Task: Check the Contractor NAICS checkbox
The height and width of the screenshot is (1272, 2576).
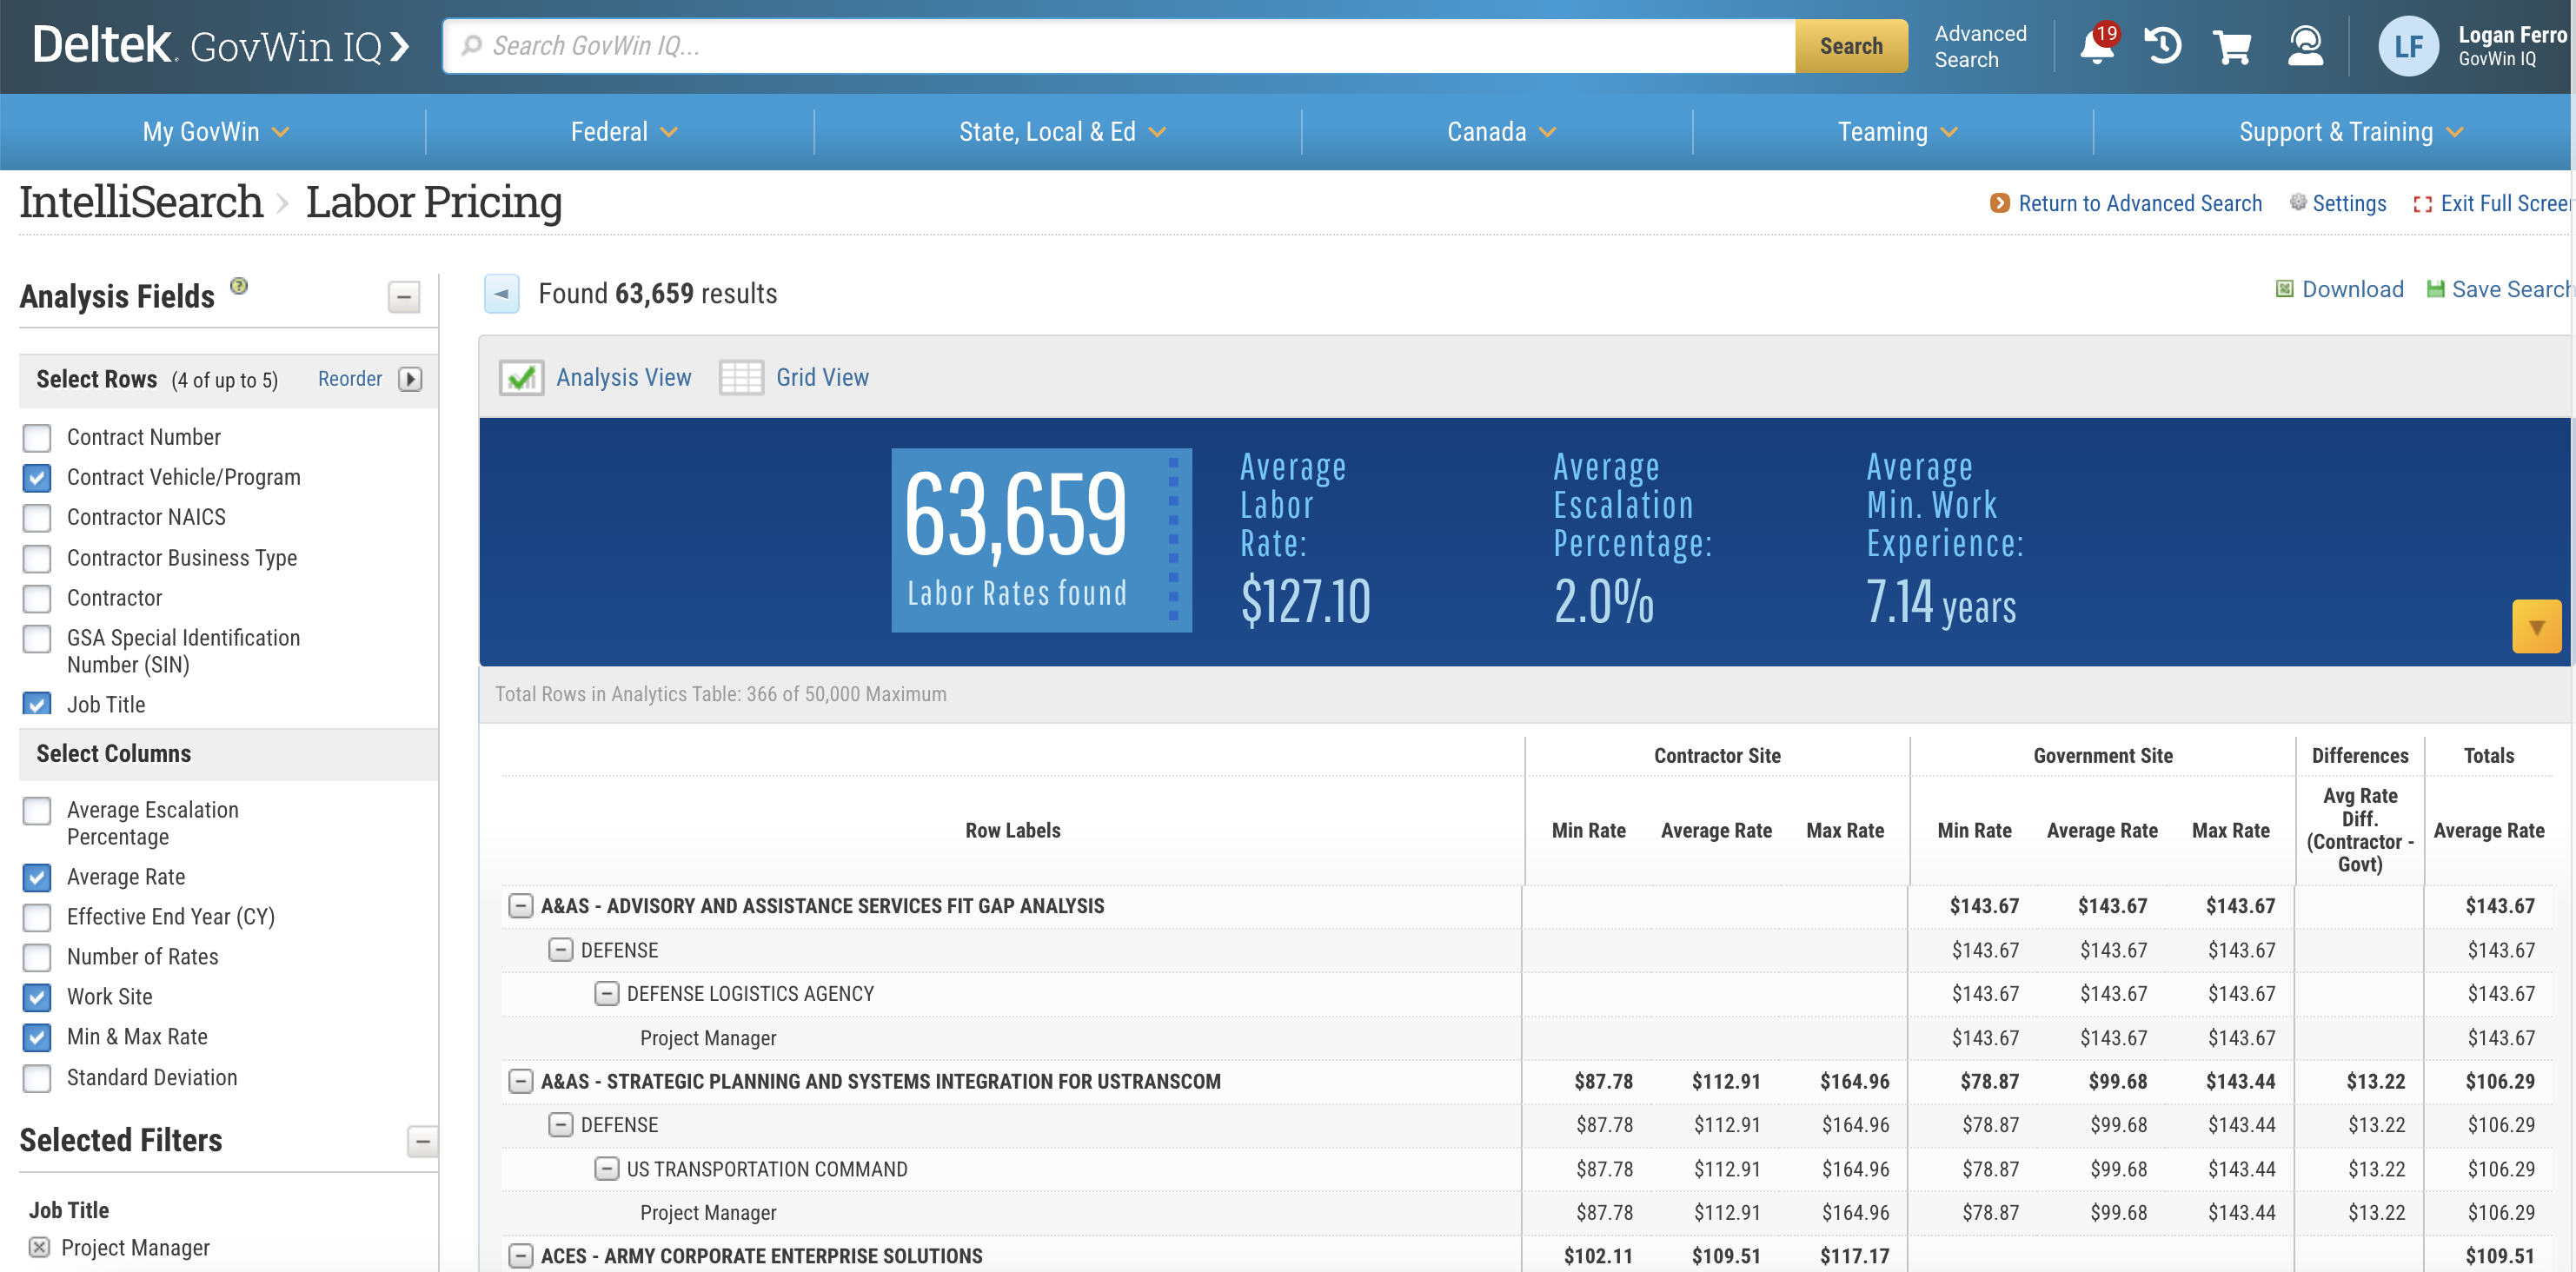Action: [37, 518]
